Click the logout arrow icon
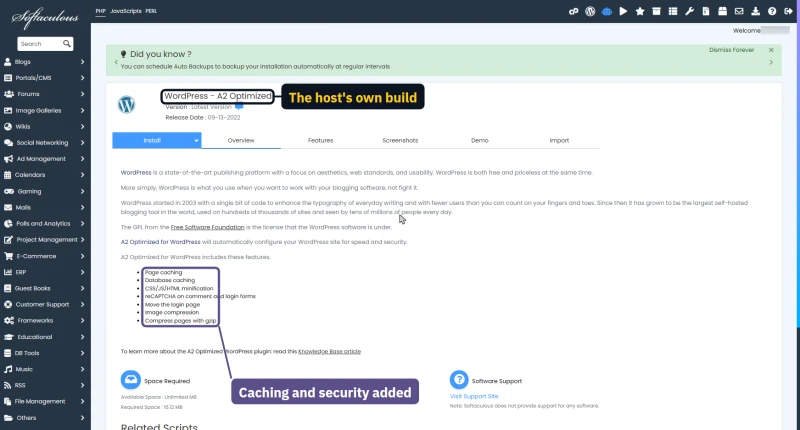This screenshot has height=430, width=800. point(788,11)
